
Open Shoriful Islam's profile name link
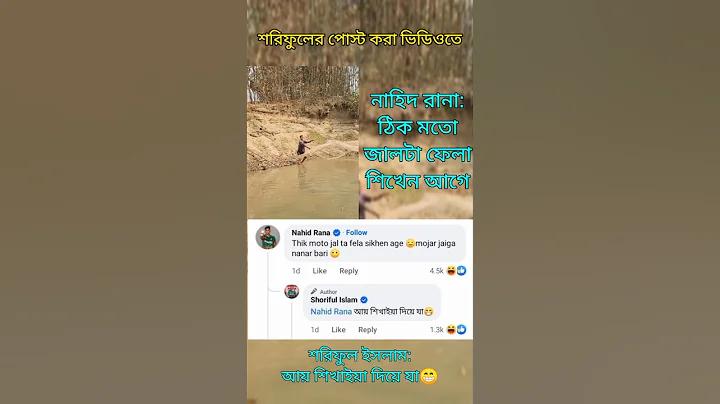tap(334, 300)
